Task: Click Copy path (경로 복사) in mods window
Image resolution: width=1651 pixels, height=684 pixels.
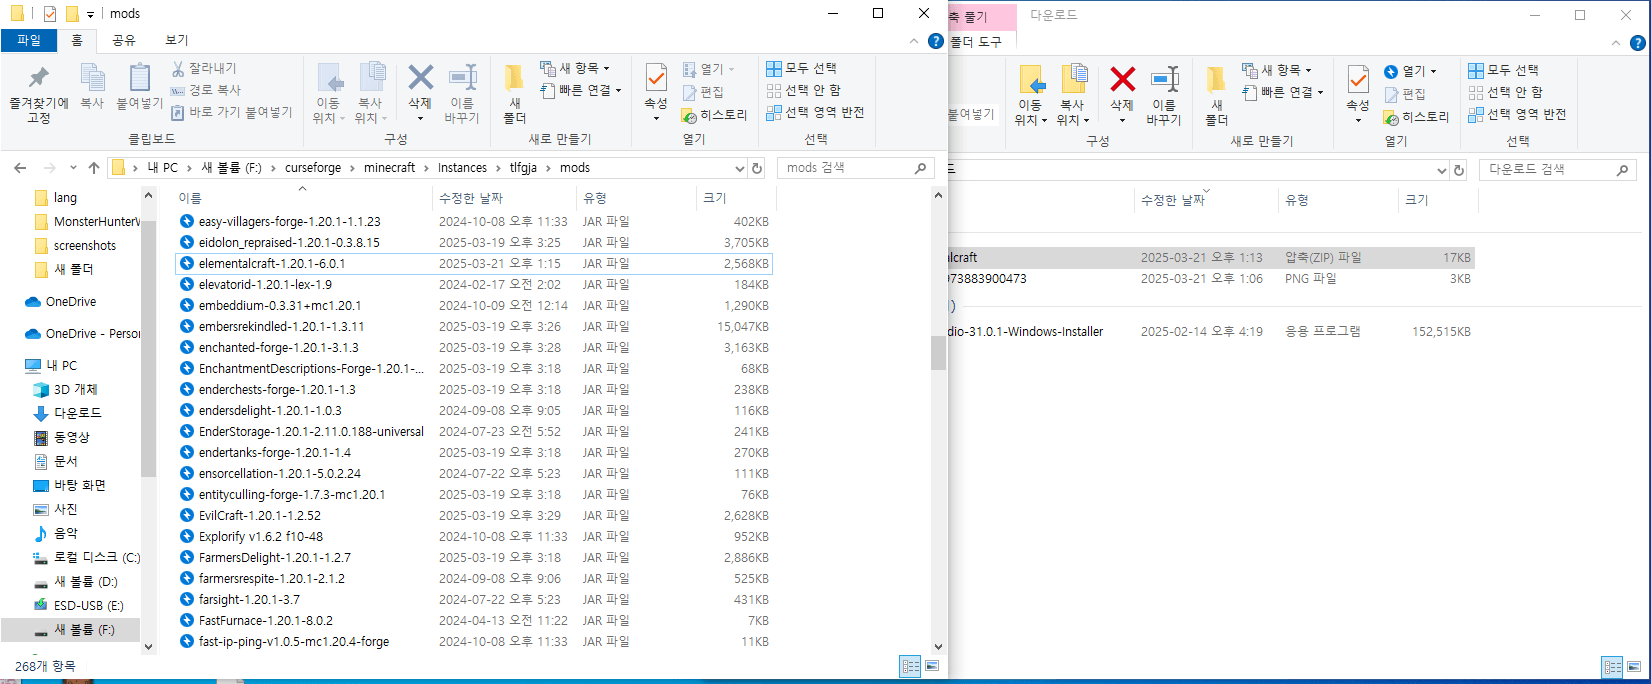Action: [205, 90]
